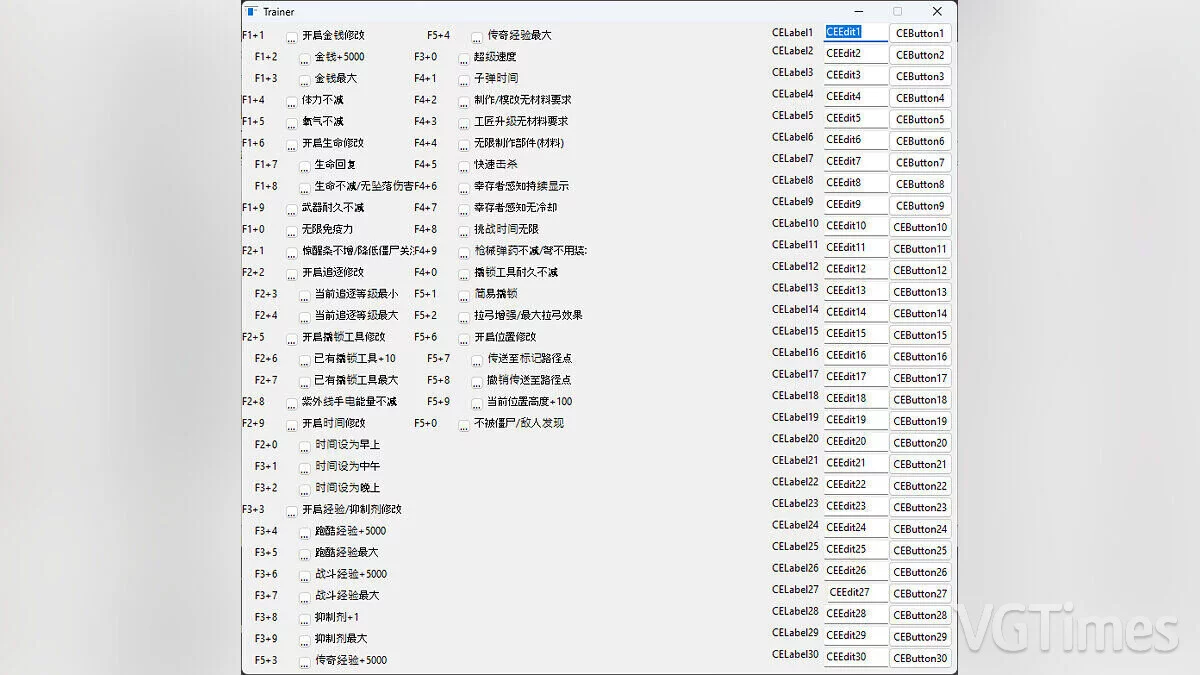Toggle 不被僵尸/敌人发现 checkbox
The width and height of the screenshot is (1200, 675).
tap(464, 425)
